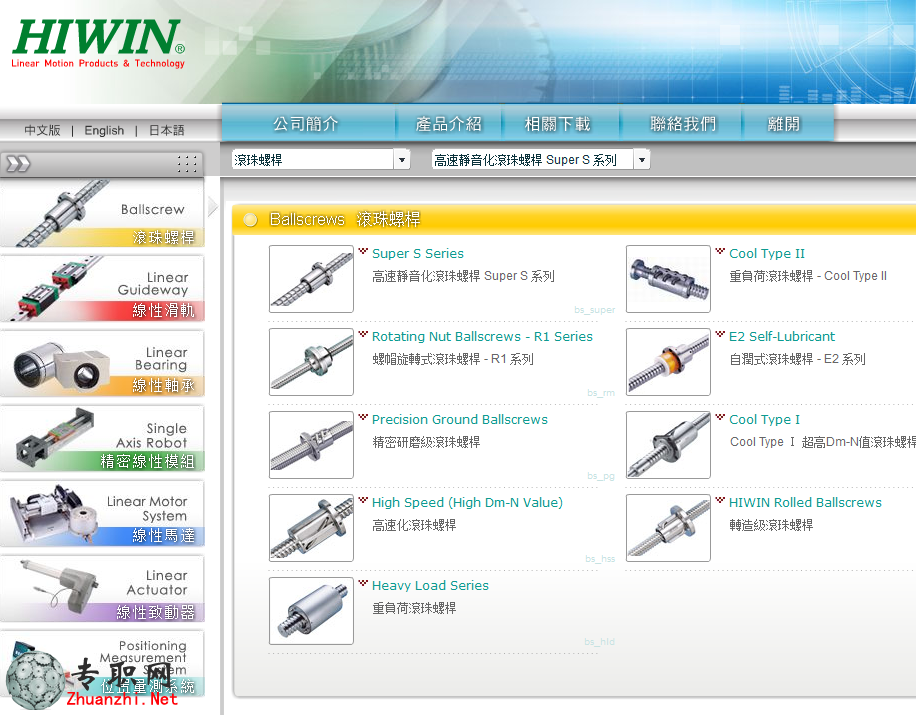Click the High Speed ballscrew thumbnail

coord(311,527)
